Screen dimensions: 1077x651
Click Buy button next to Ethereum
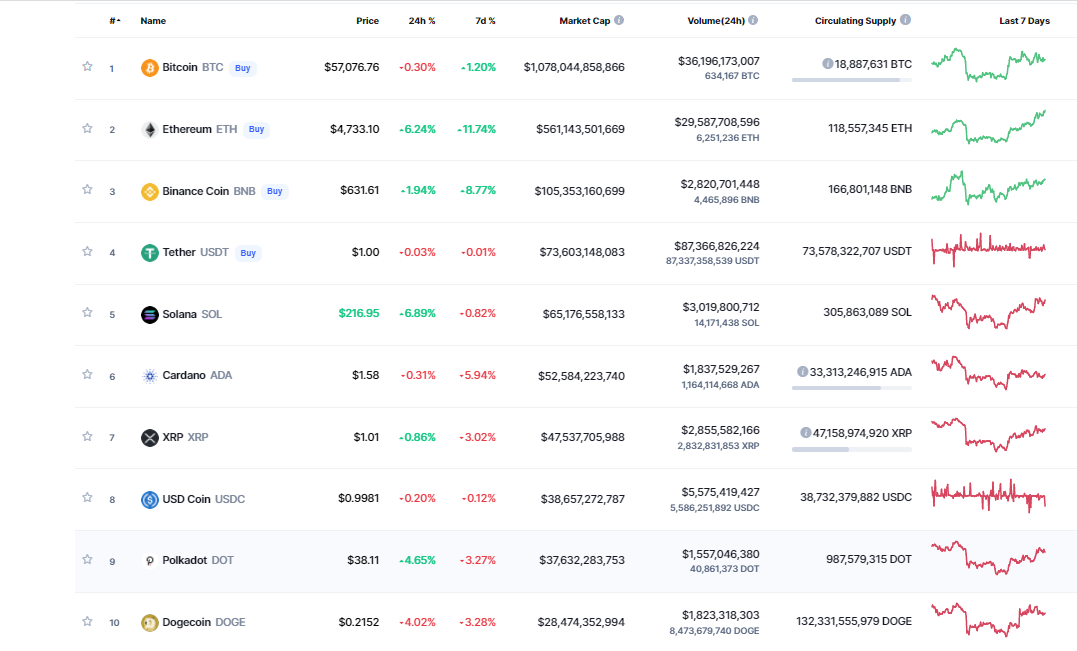(256, 129)
